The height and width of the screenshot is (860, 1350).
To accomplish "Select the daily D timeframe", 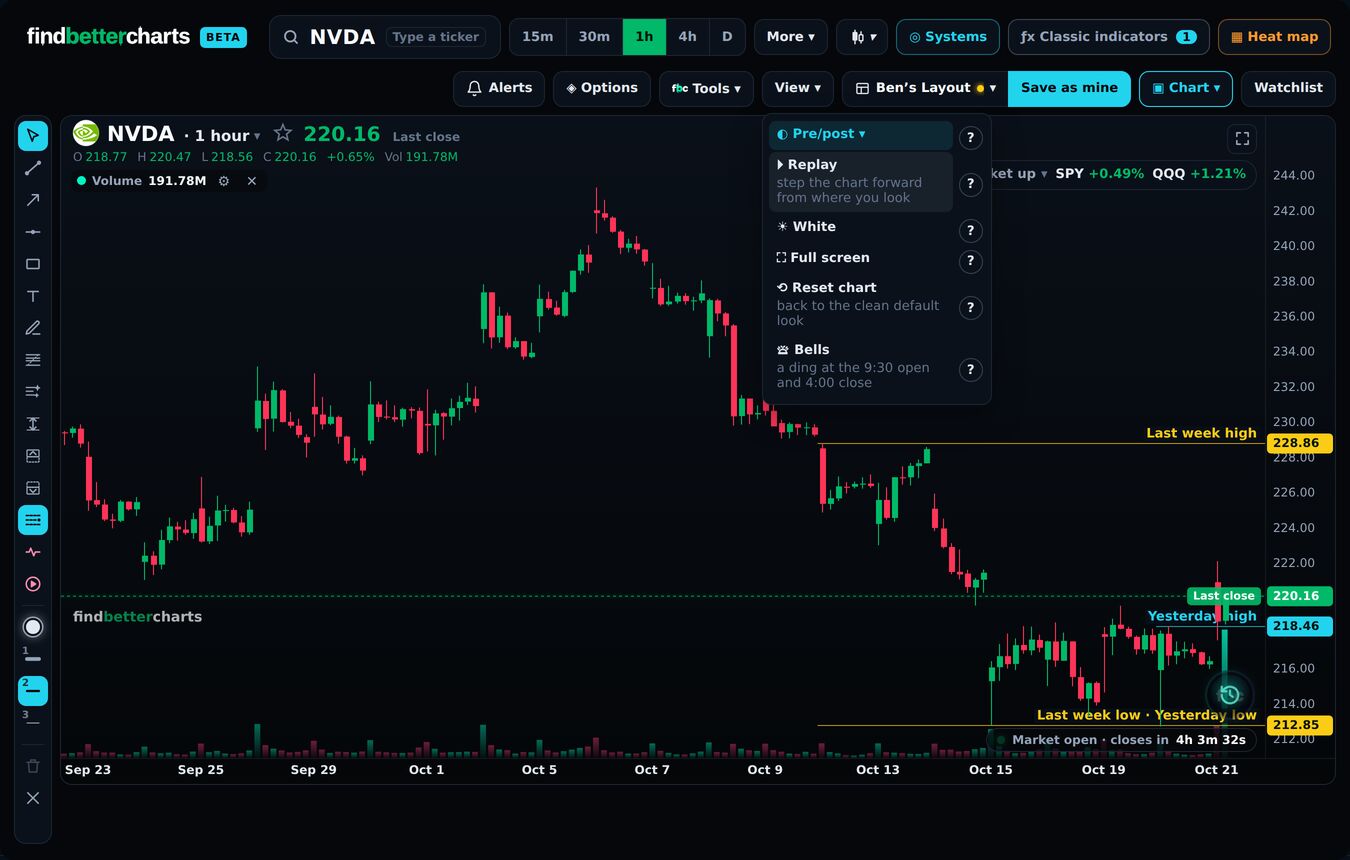I will 727,37.
